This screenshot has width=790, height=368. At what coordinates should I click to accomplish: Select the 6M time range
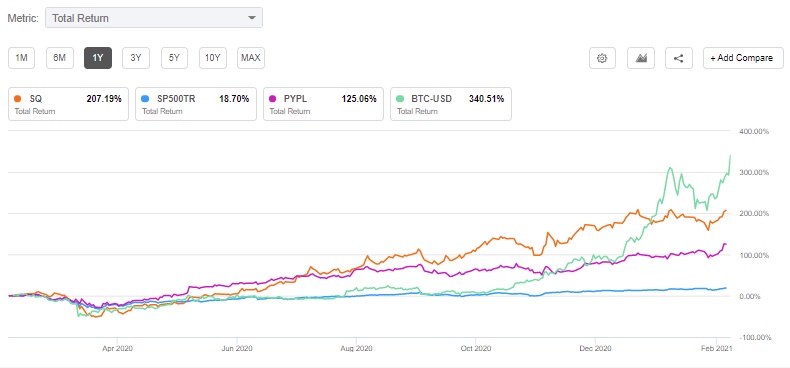(x=59, y=58)
